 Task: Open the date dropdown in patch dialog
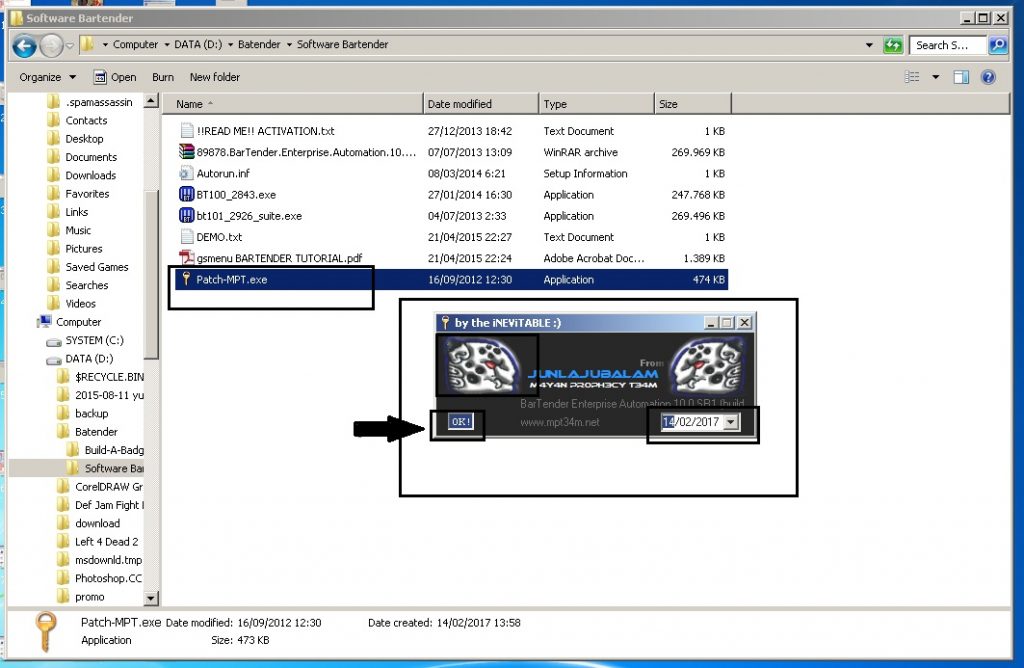coord(731,422)
